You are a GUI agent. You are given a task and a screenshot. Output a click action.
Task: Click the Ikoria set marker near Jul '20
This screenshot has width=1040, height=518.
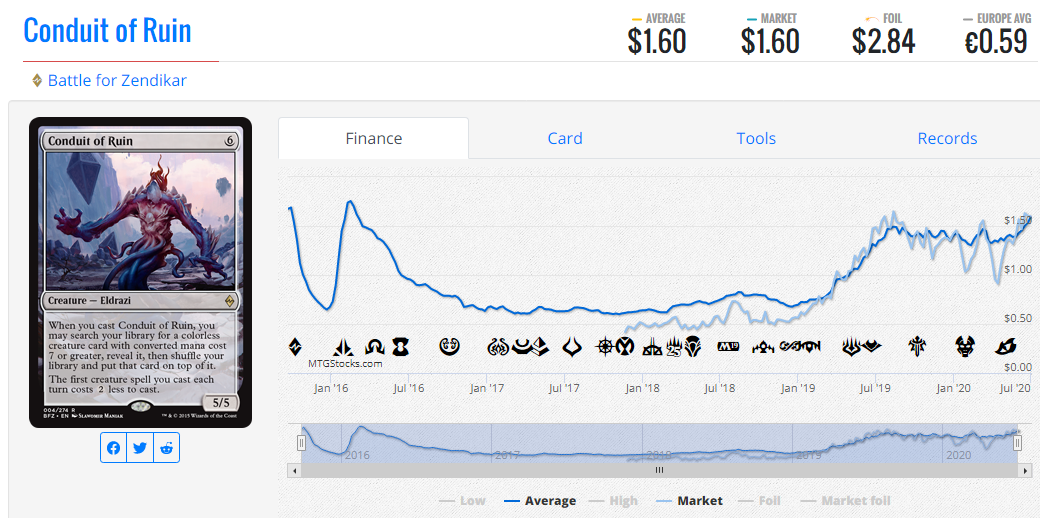pyautogui.click(x=1007, y=346)
